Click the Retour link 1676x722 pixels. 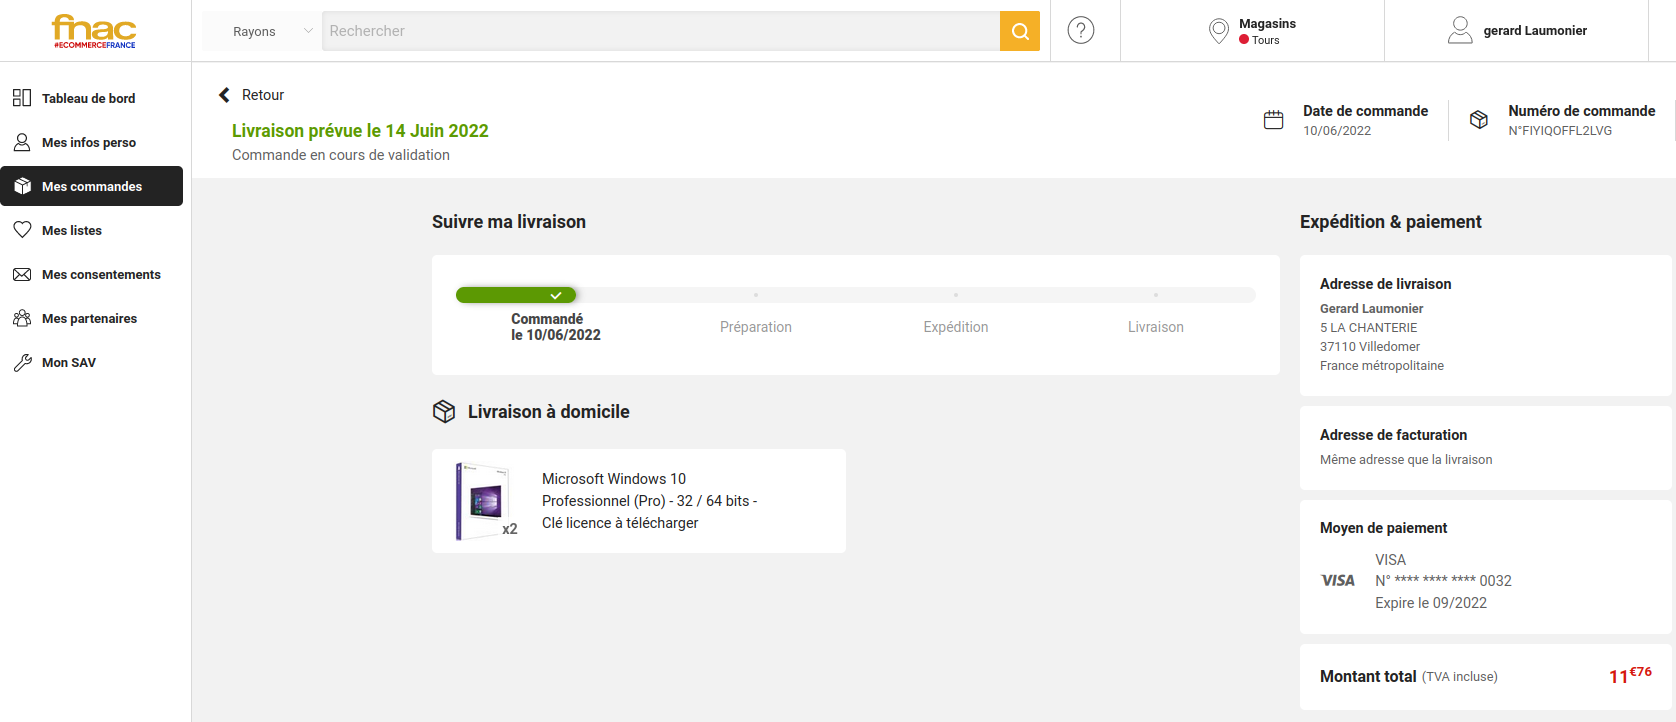(x=263, y=95)
